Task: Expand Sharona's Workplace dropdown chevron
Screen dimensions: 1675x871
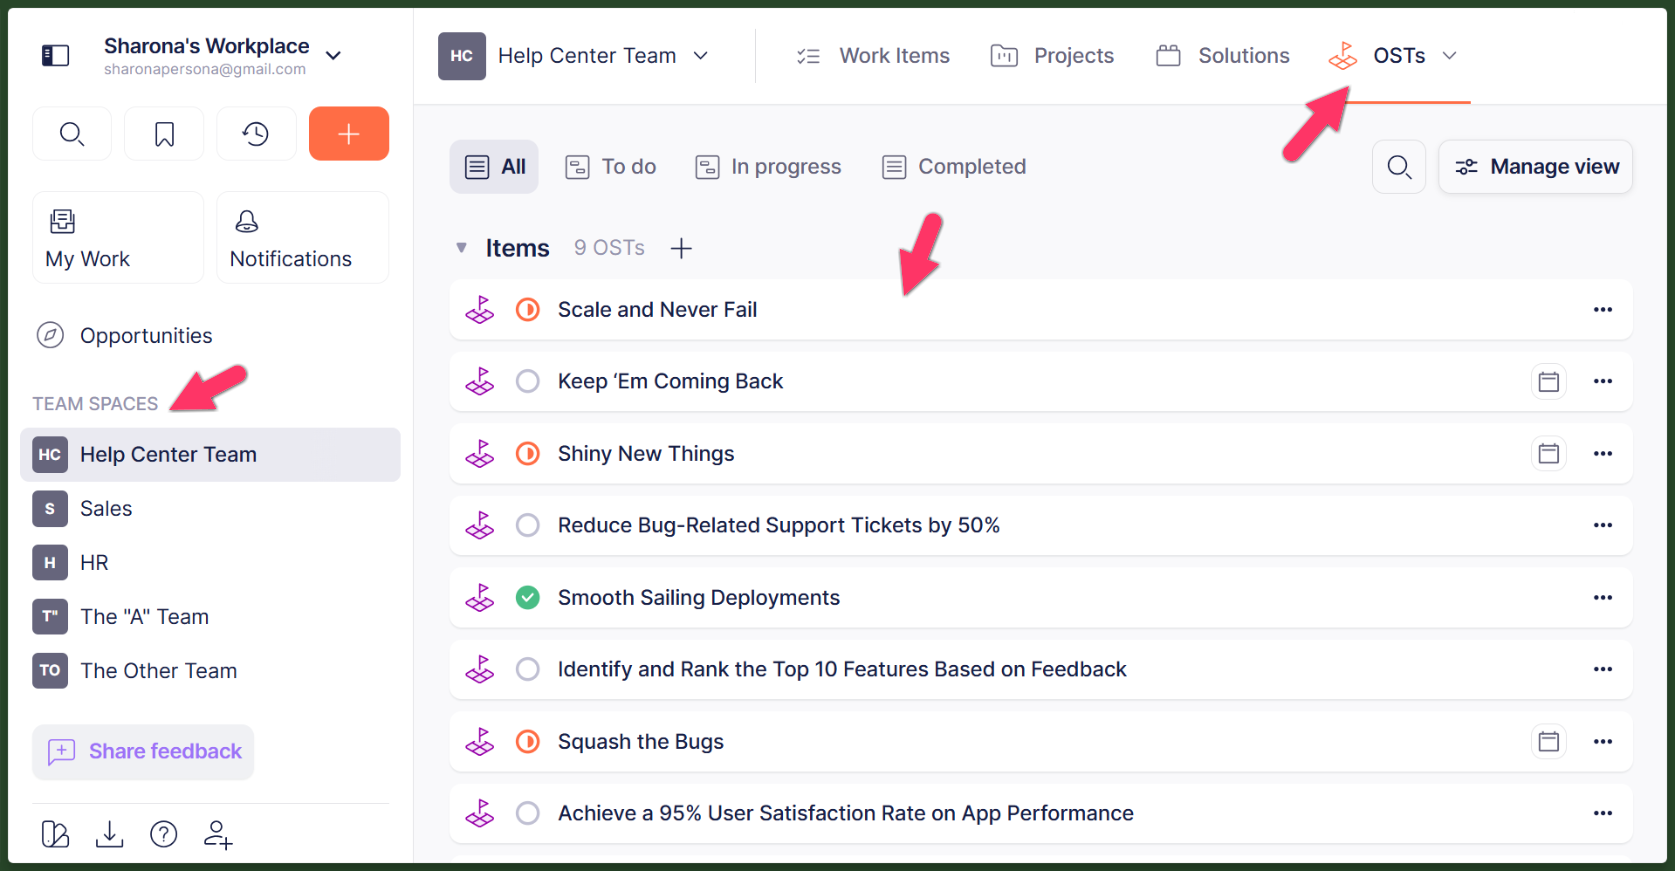Action: pyautogui.click(x=334, y=56)
